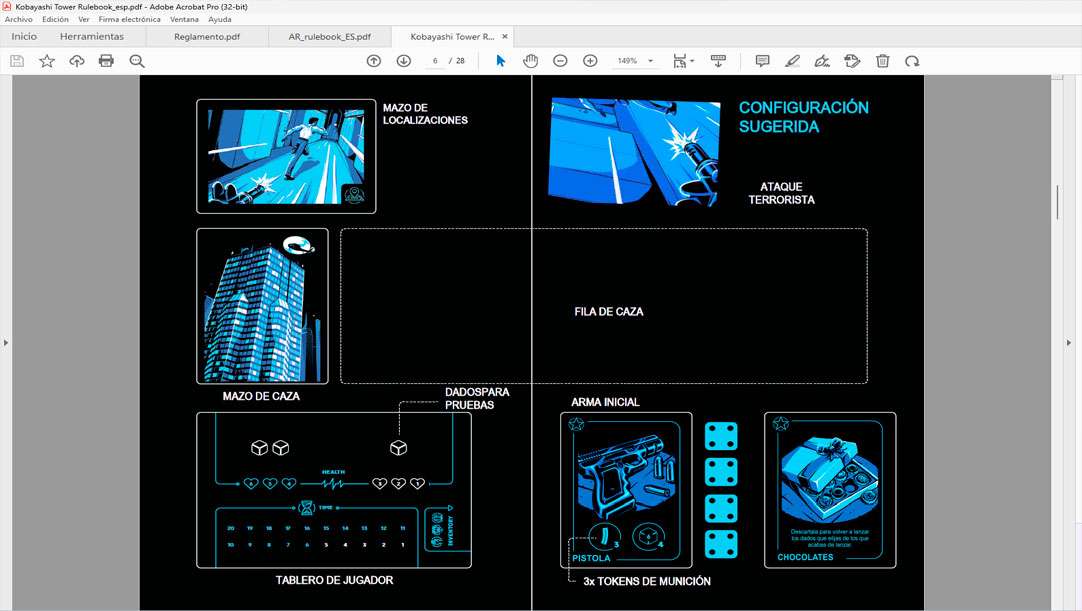Screen dimensions: 1082x611
Task: Click the DADOS PARA PRUEBAS label
Action: pyautogui.click(x=477, y=398)
